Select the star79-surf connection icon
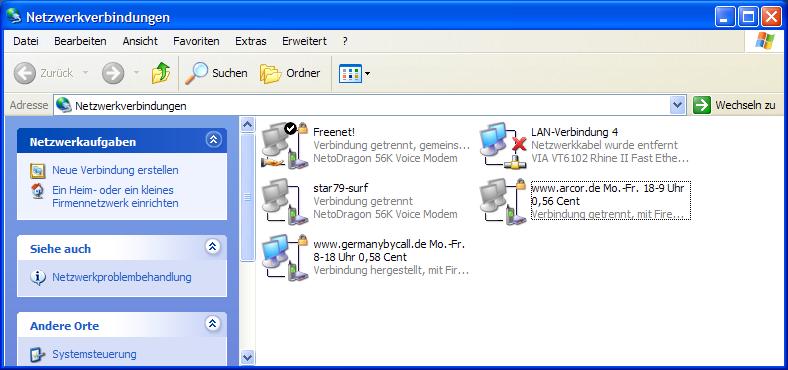This screenshot has height=370, width=788. coord(284,201)
